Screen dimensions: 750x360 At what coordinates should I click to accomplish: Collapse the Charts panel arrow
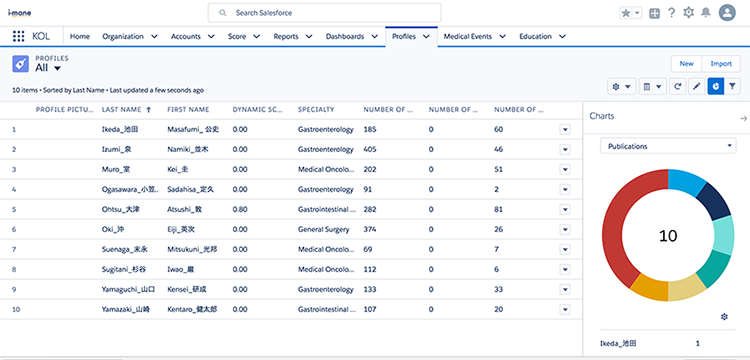coord(743,118)
